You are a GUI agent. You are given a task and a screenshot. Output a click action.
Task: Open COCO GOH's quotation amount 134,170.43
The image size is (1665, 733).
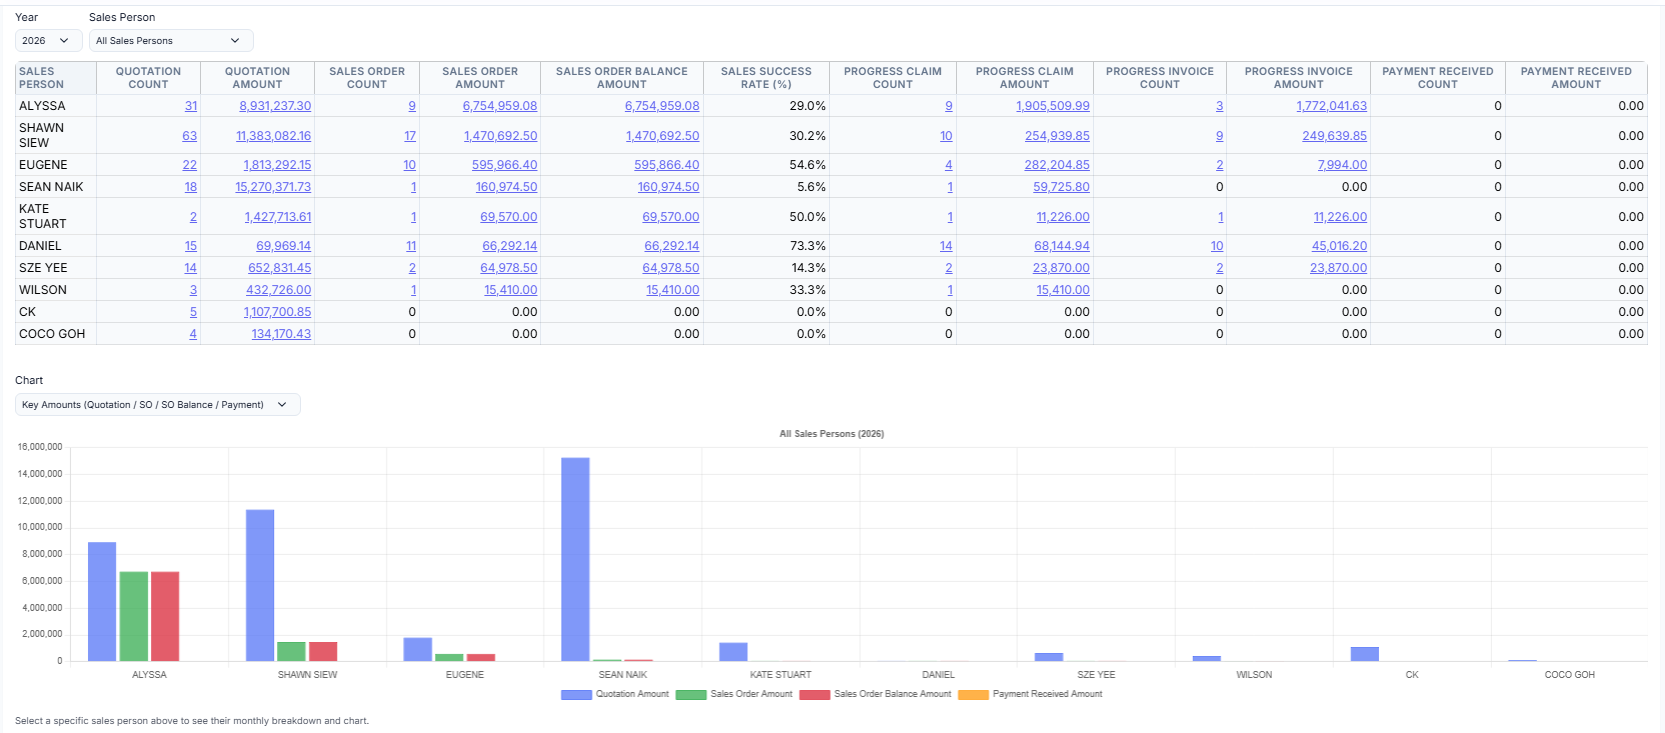point(281,334)
